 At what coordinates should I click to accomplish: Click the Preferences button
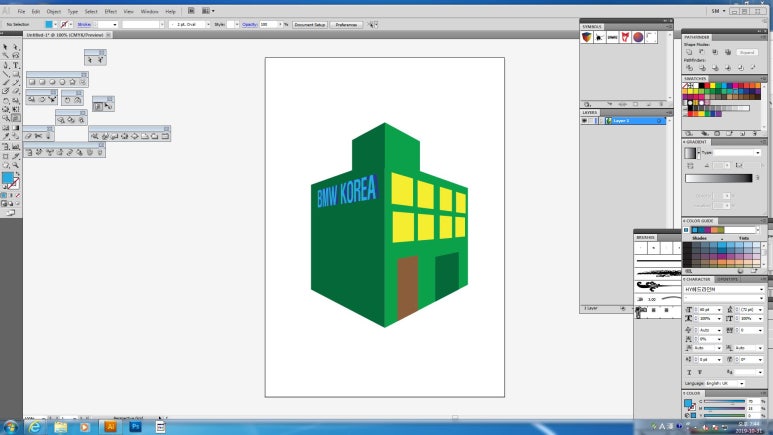pyautogui.click(x=346, y=24)
